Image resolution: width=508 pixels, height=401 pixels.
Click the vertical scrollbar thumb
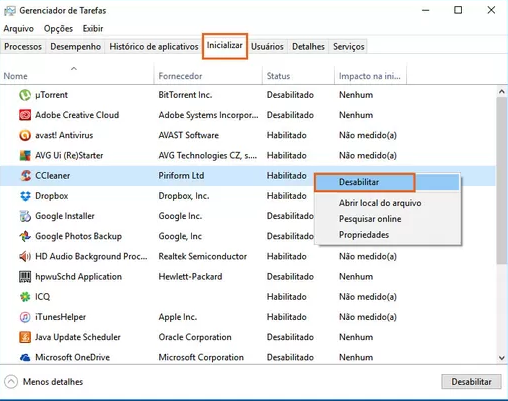coord(502,181)
